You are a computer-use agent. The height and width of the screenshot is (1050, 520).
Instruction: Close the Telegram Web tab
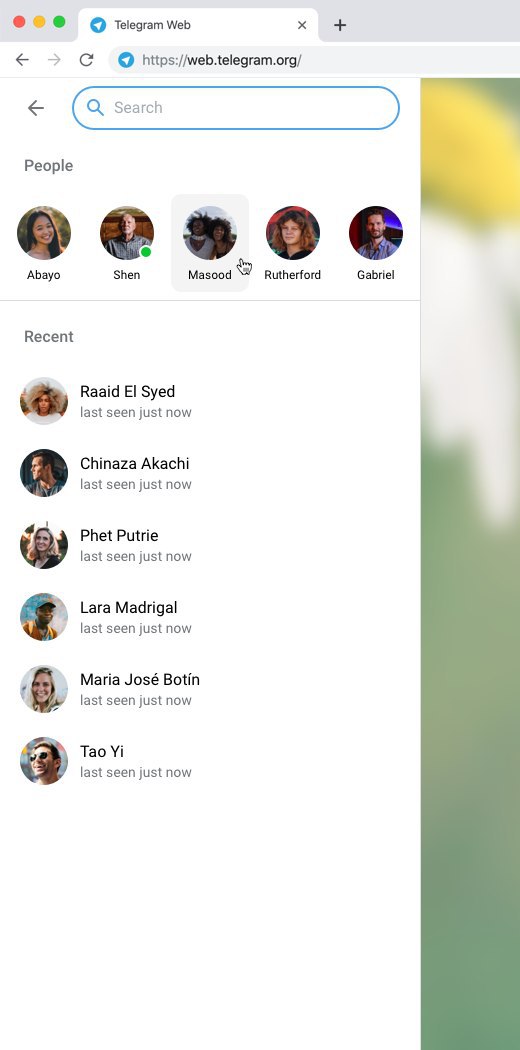(x=302, y=25)
